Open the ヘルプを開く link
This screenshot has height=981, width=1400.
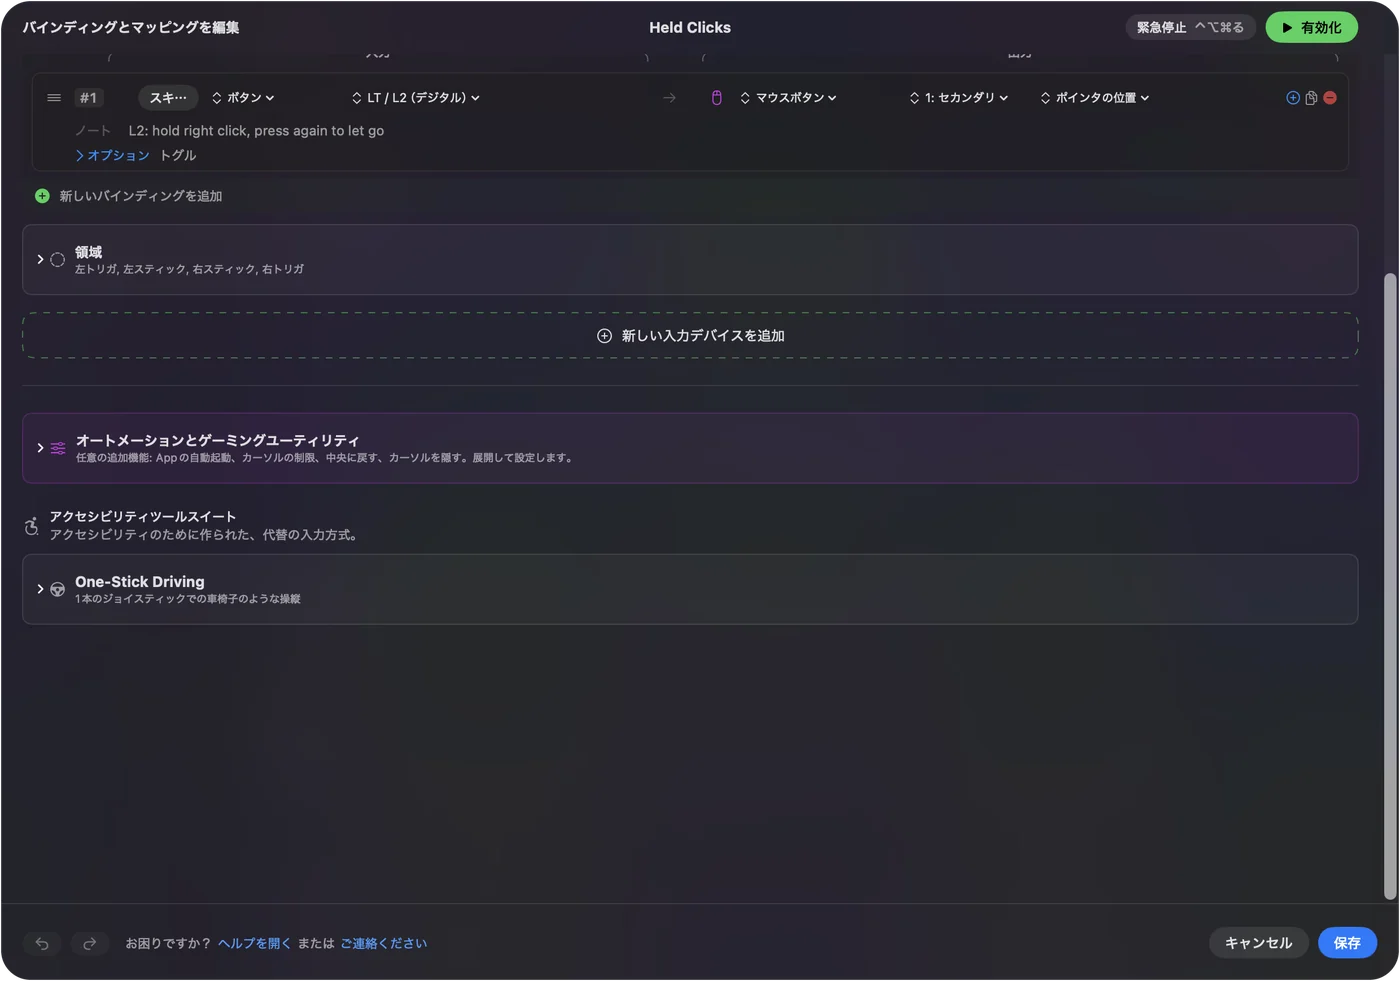click(254, 943)
